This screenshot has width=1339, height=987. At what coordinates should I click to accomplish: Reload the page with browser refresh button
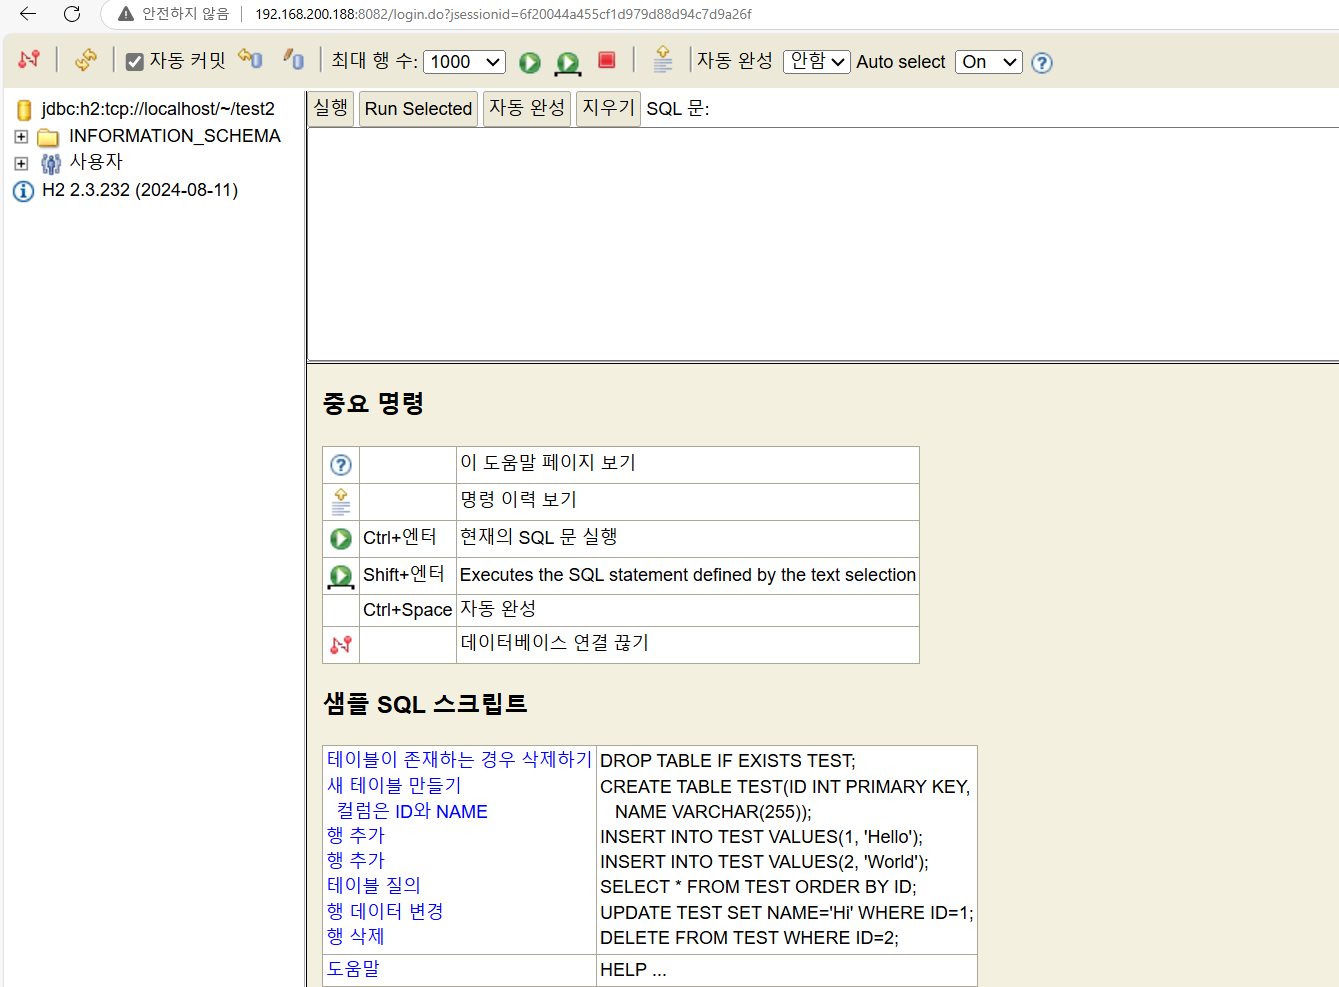(72, 14)
